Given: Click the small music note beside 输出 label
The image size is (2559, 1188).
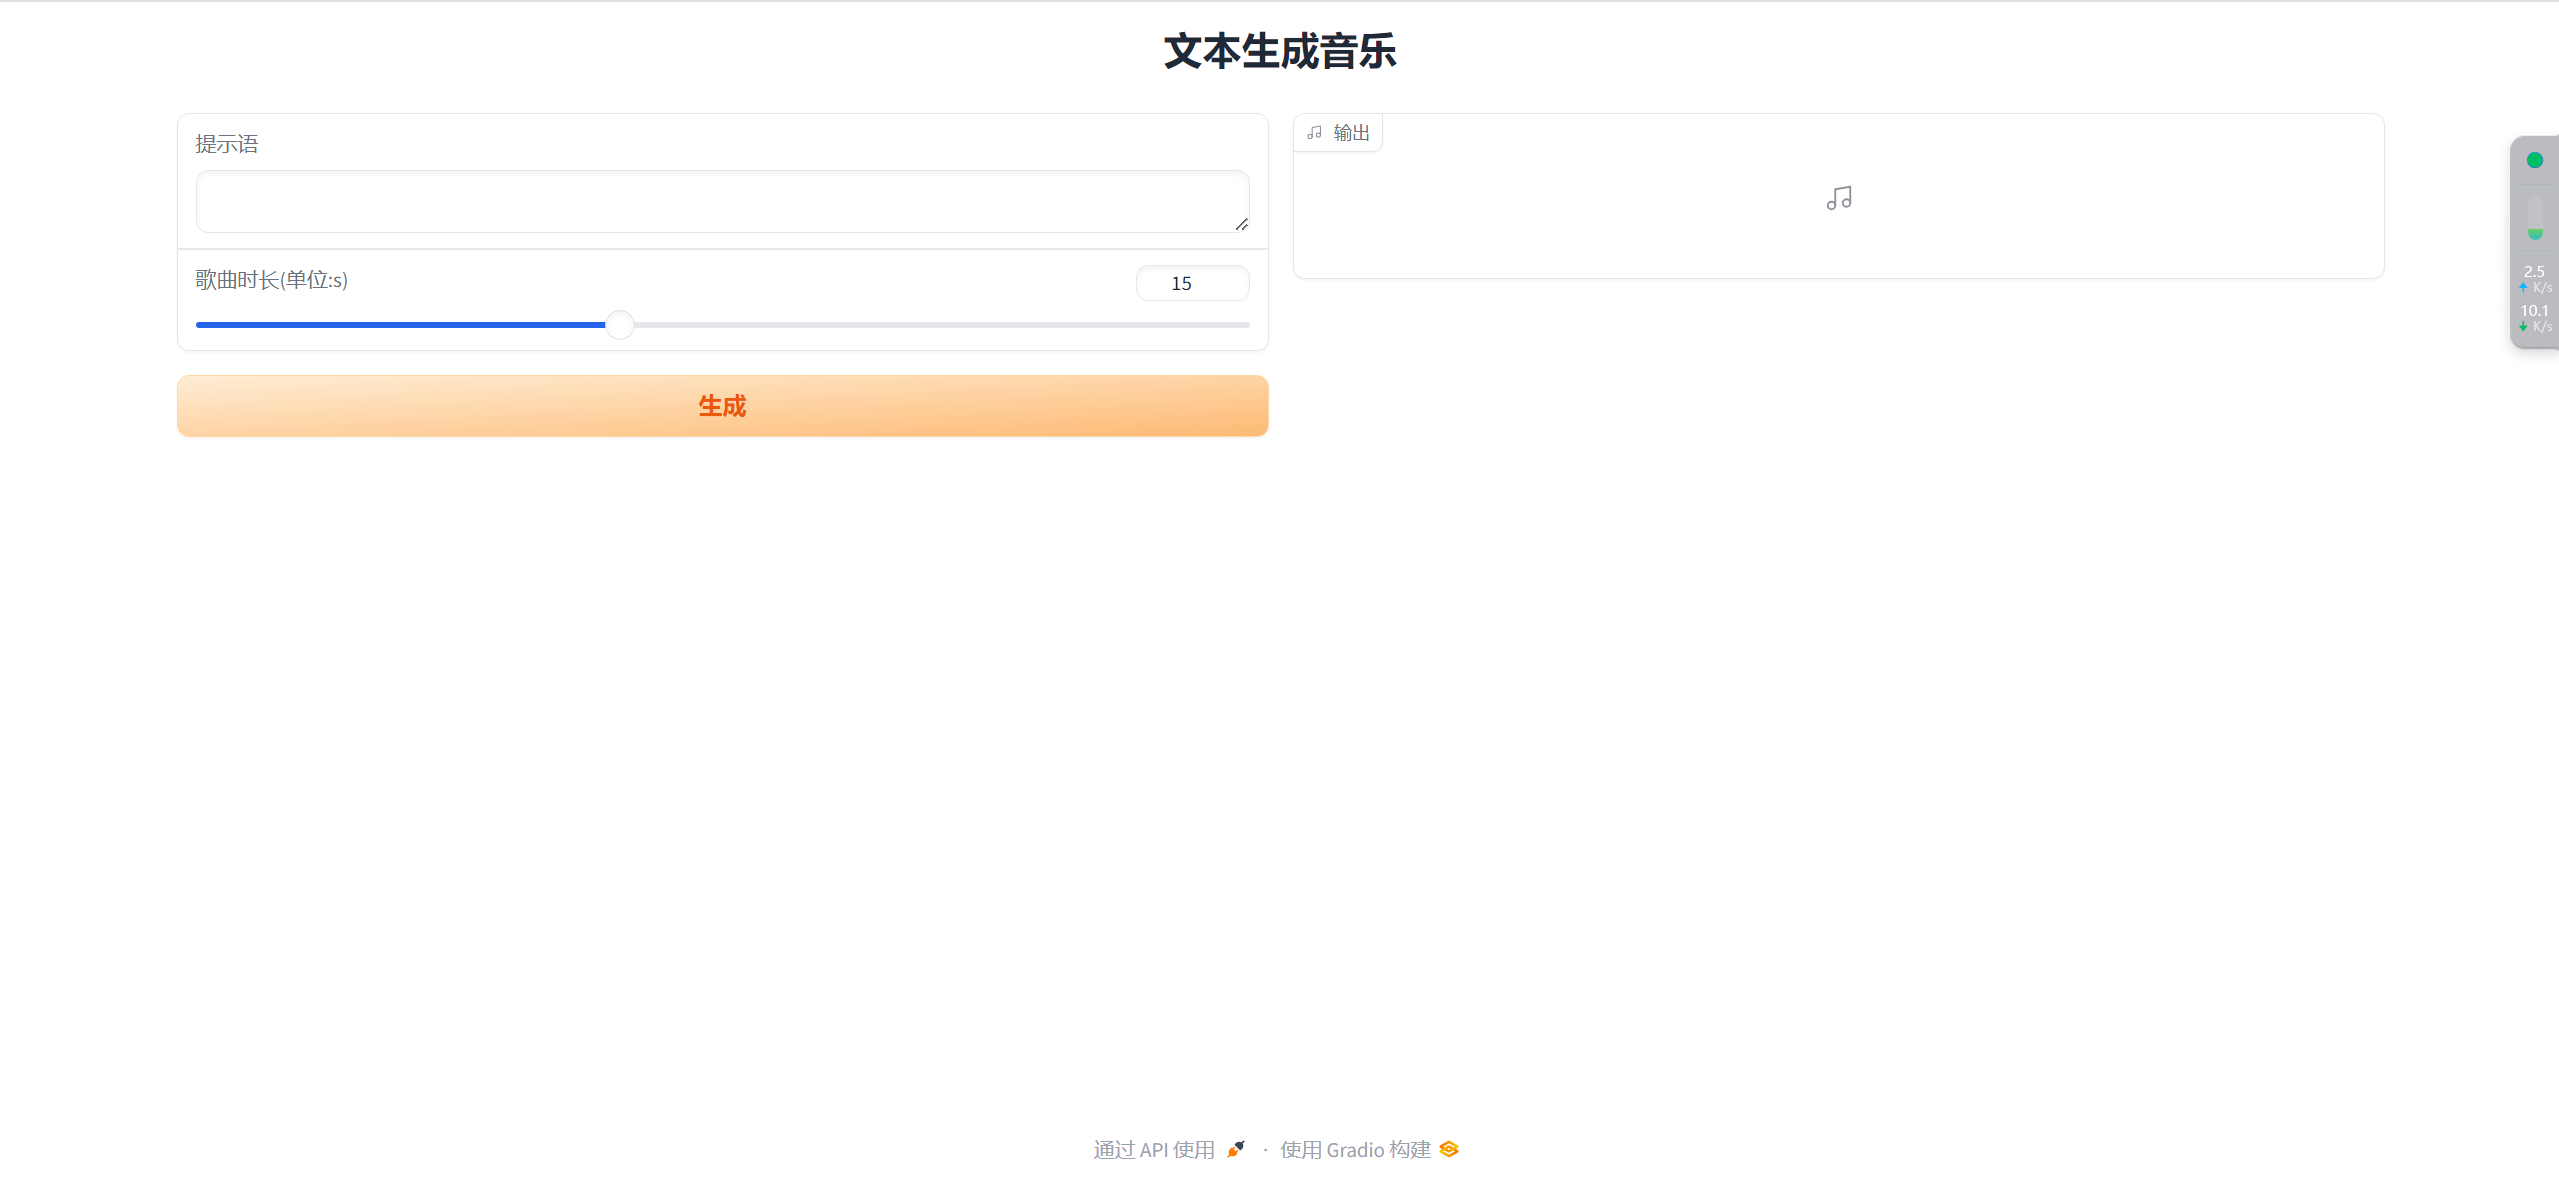Looking at the screenshot, I should click(x=1315, y=133).
